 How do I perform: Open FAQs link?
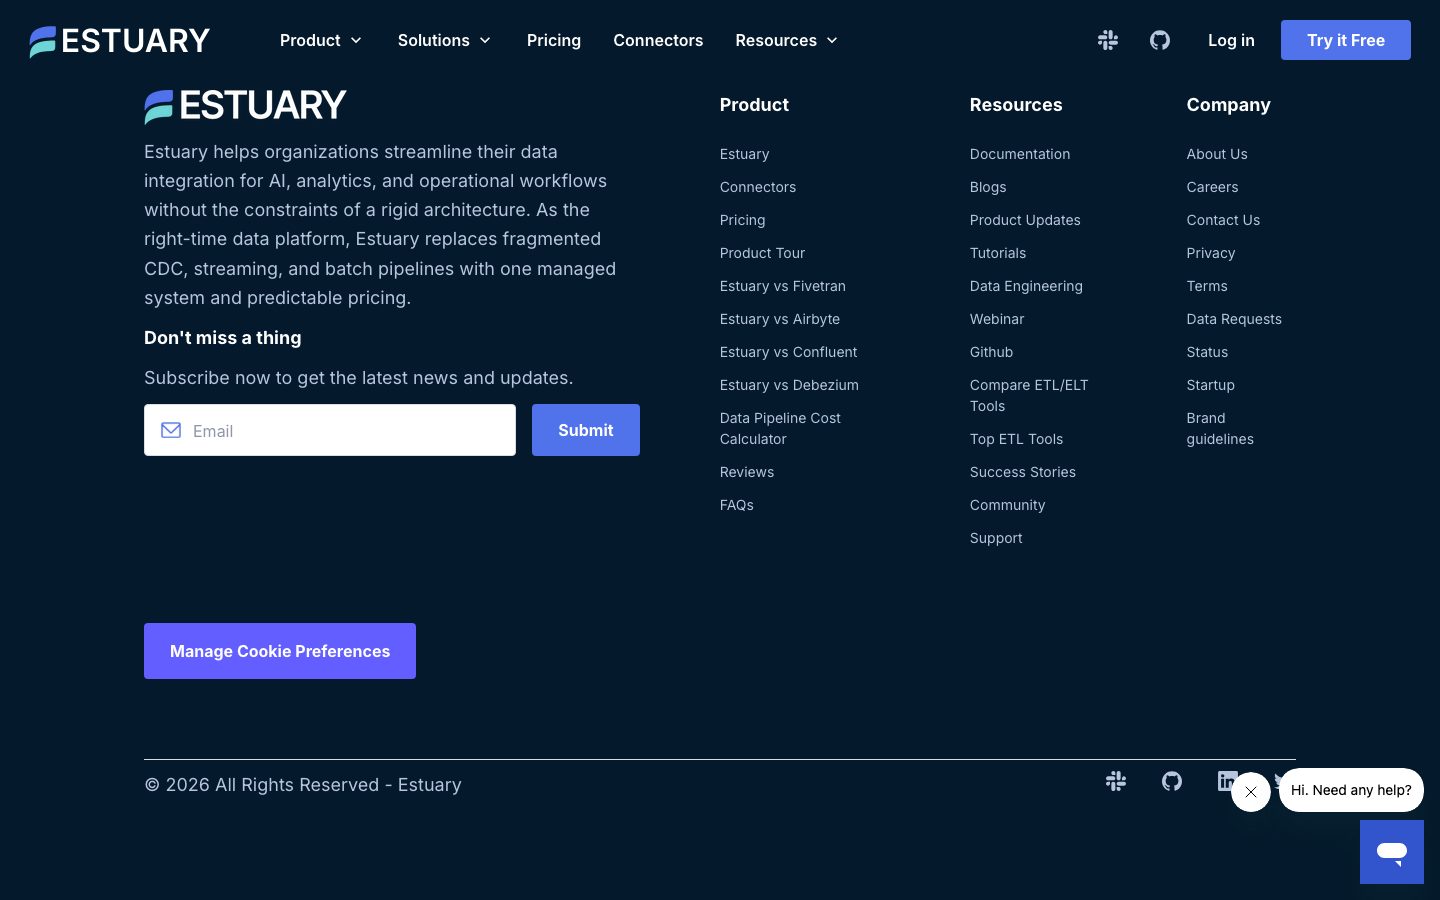tap(737, 505)
